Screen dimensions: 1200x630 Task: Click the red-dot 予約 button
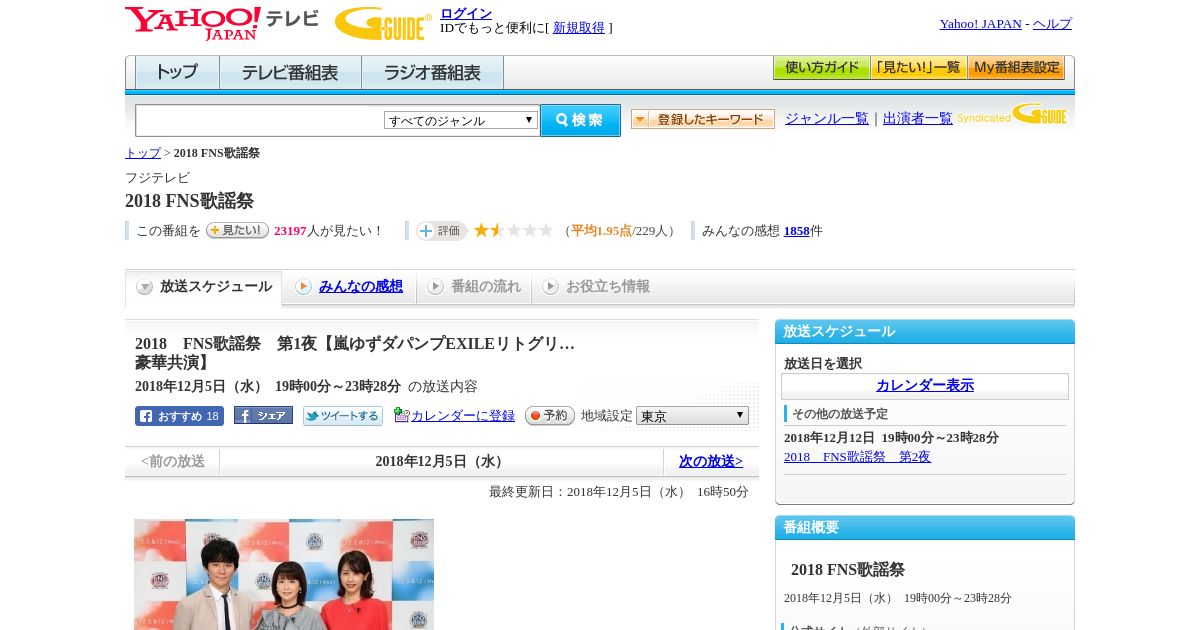(550, 415)
